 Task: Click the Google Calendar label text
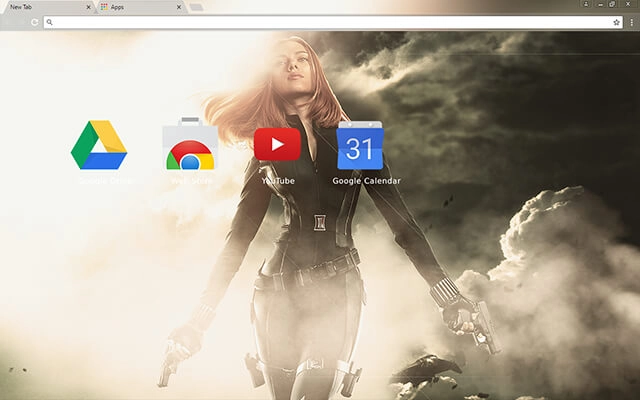pyautogui.click(x=366, y=181)
